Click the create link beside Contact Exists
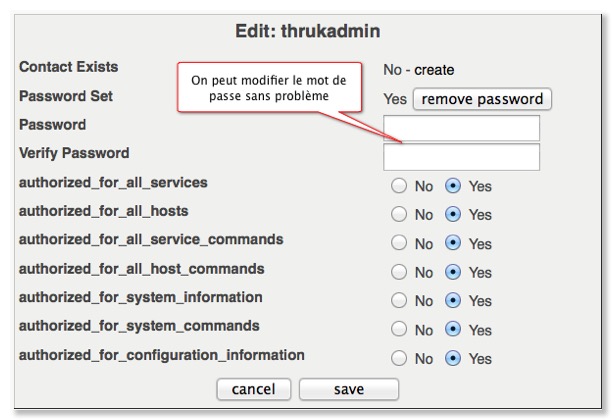The image size is (612, 420). (435, 70)
